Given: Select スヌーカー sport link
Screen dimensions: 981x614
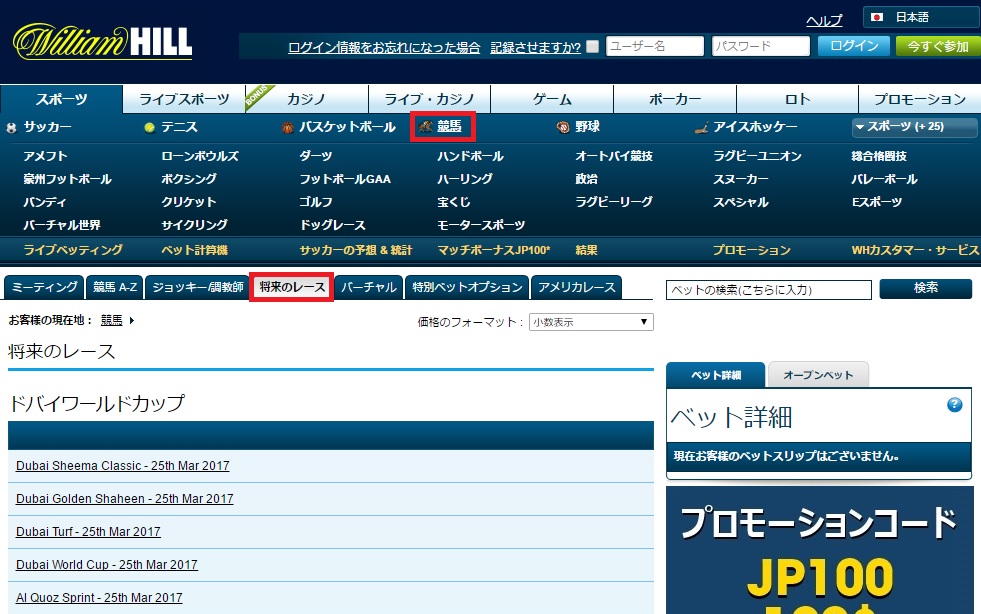Looking at the screenshot, I should (x=741, y=179).
